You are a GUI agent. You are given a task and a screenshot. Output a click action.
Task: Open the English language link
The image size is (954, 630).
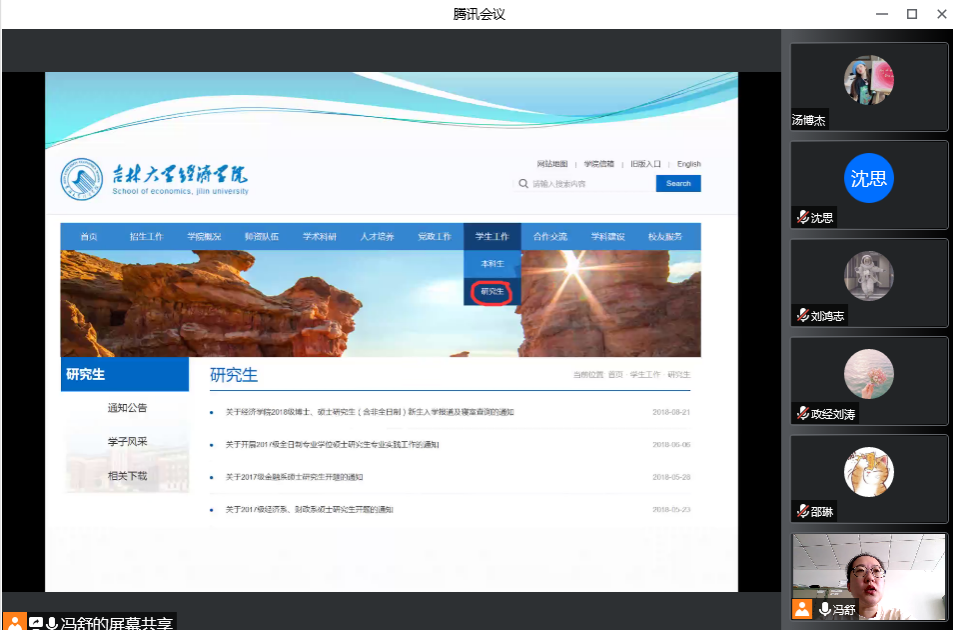[x=688, y=164]
